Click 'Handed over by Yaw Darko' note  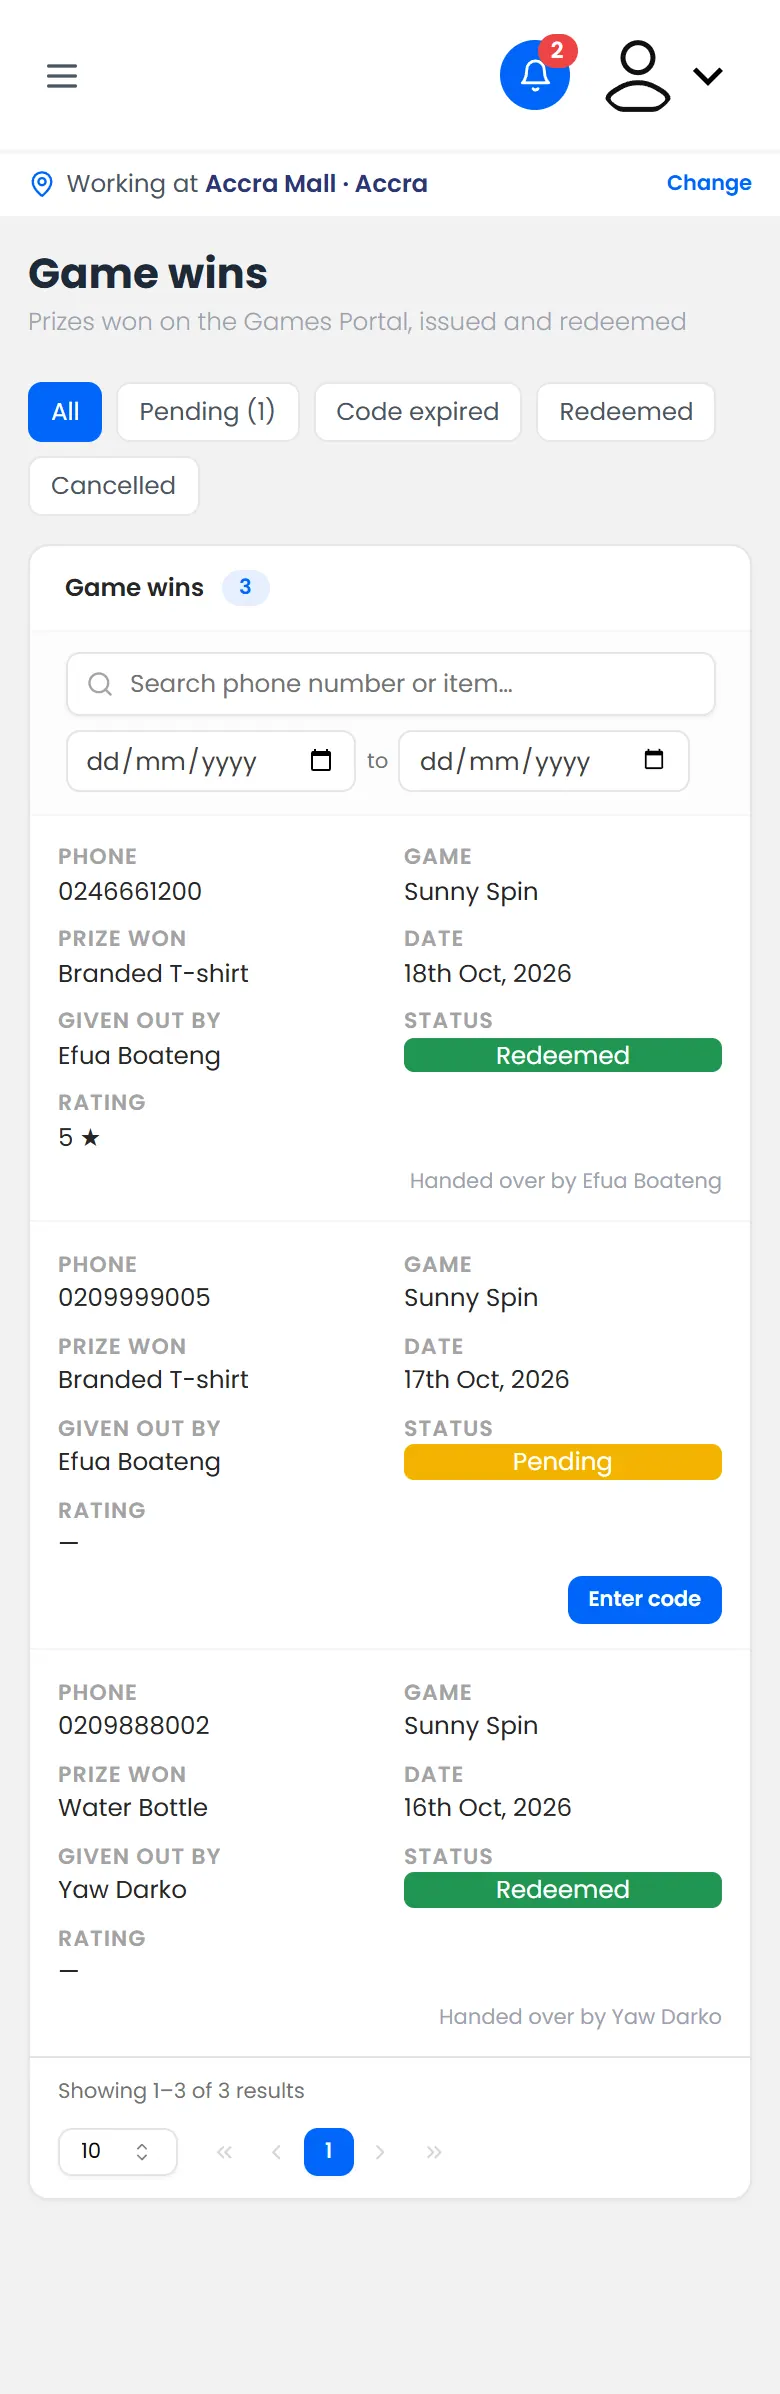click(580, 2017)
